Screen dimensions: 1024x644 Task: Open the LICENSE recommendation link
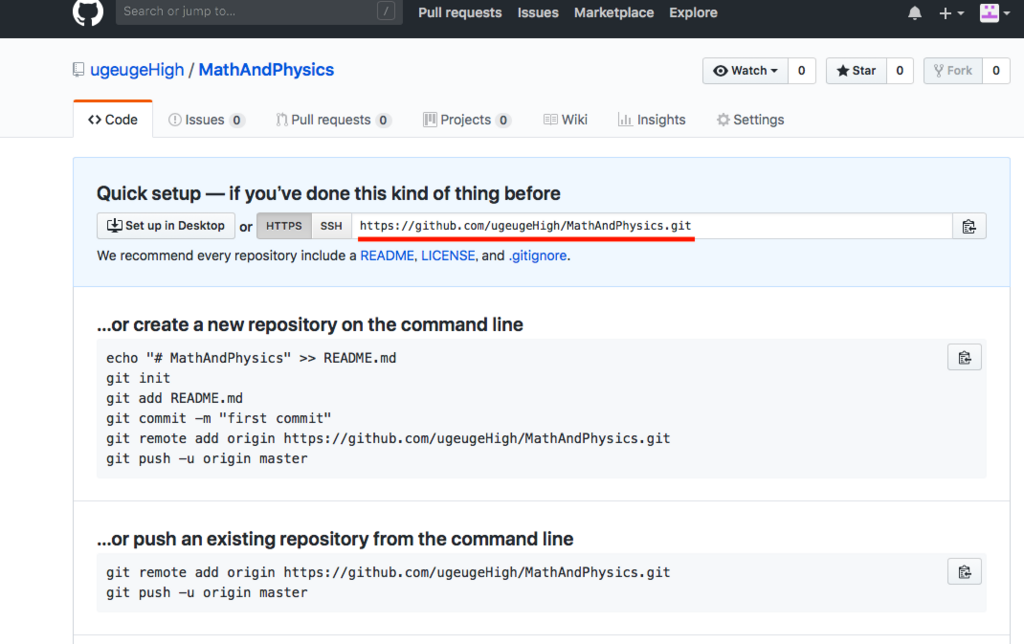pyautogui.click(x=448, y=255)
